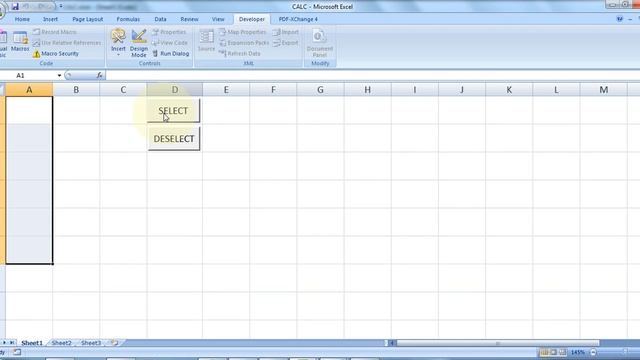The image size is (640, 360).
Task: Click View Code in Controls group
Action: (x=170, y=42)
